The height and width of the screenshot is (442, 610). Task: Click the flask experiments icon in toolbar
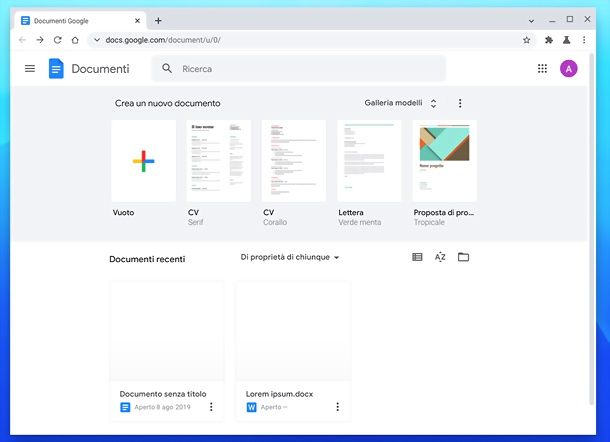[566, 40]
